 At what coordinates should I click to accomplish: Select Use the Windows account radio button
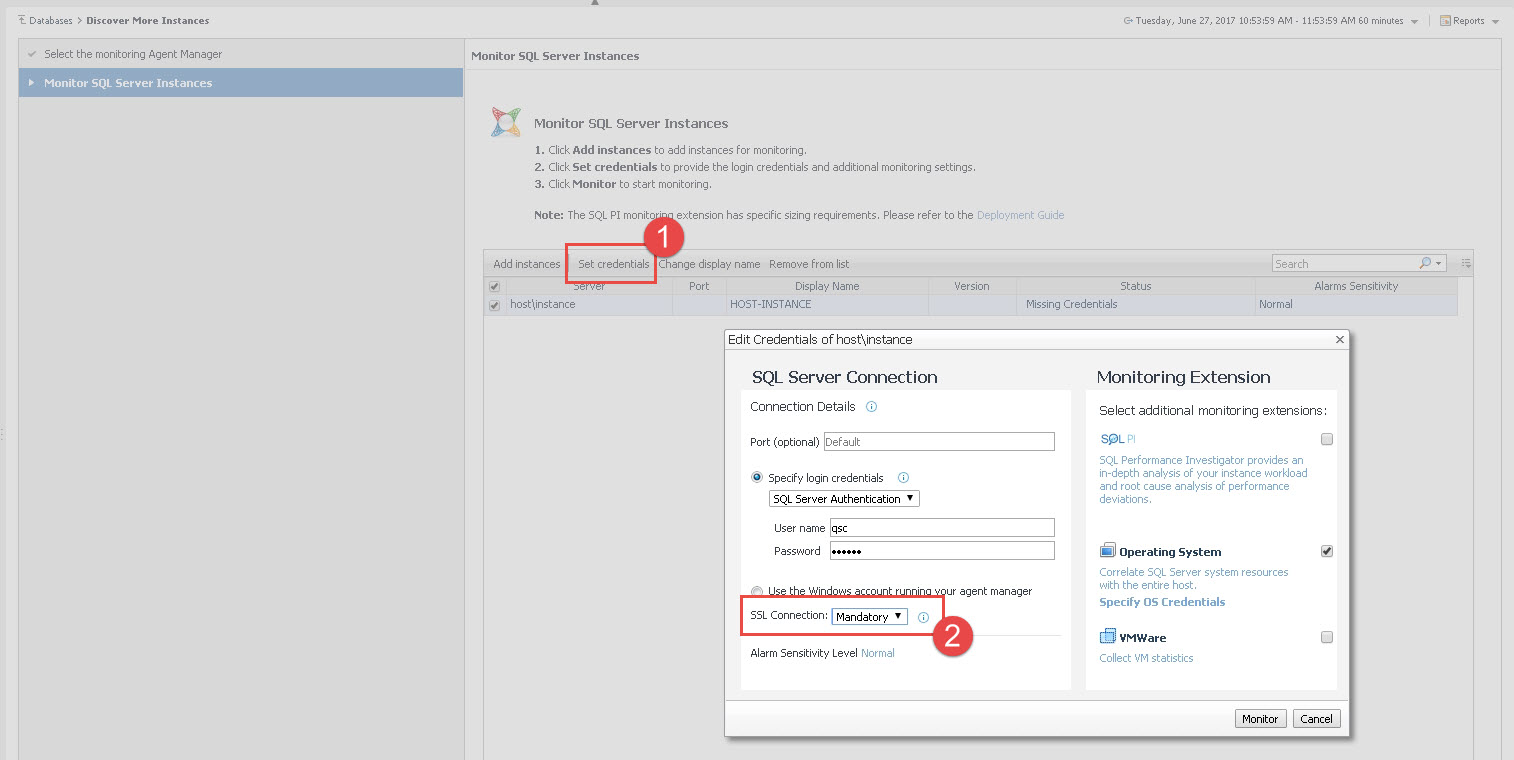[x=757, y=591]
